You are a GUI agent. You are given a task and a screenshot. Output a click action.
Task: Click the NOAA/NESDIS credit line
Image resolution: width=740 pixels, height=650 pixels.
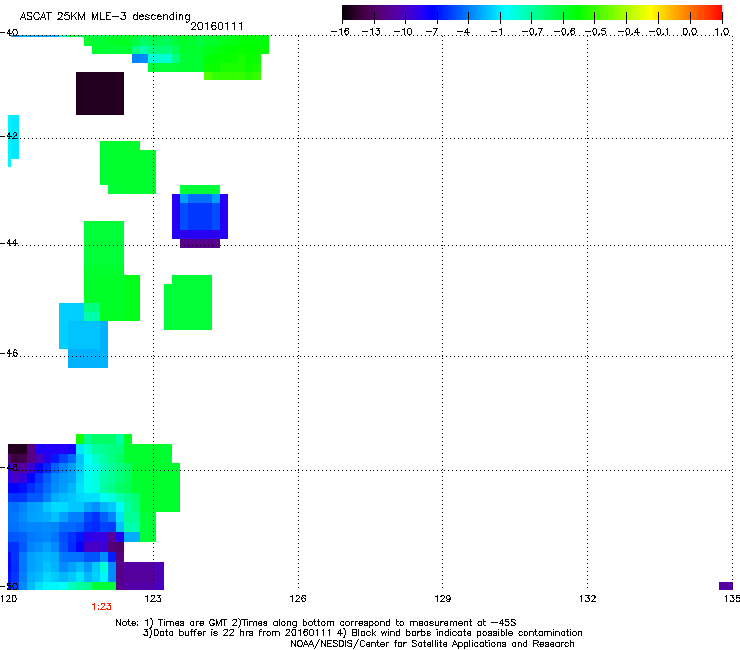(432, 644)
